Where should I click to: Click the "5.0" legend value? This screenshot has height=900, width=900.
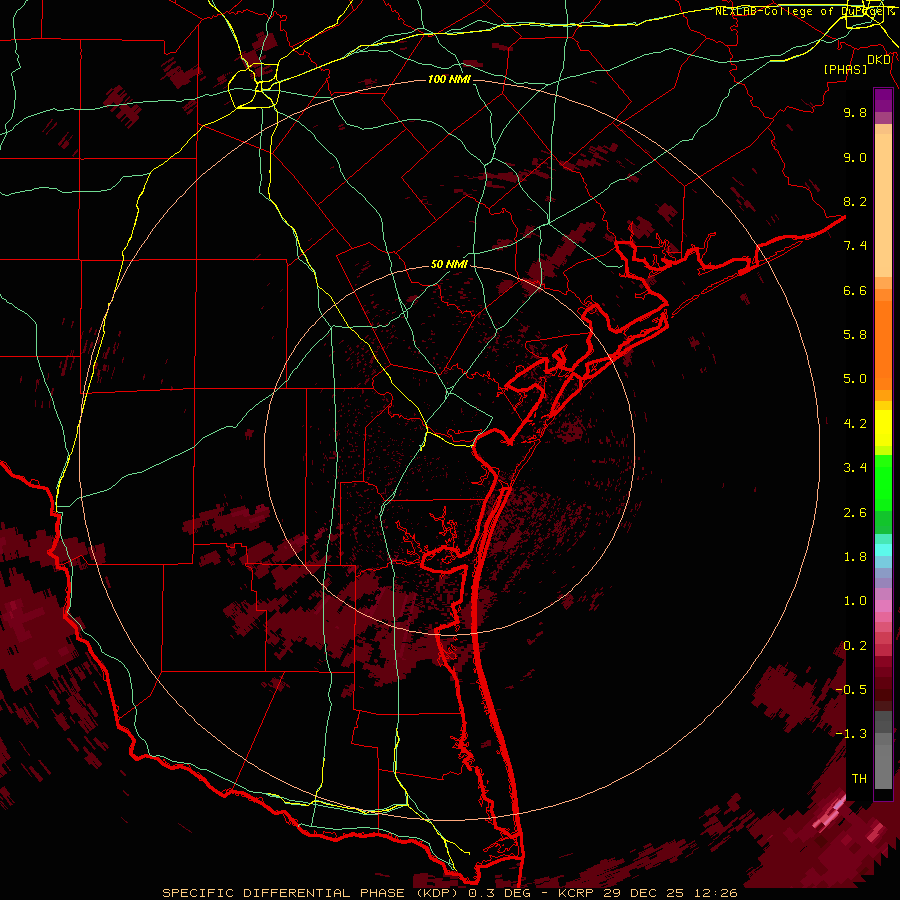click(x=855, y=379)
